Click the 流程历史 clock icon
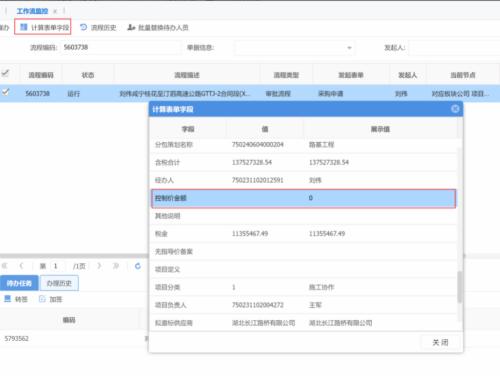Screen dimensions: 500x376 point(84,27)
